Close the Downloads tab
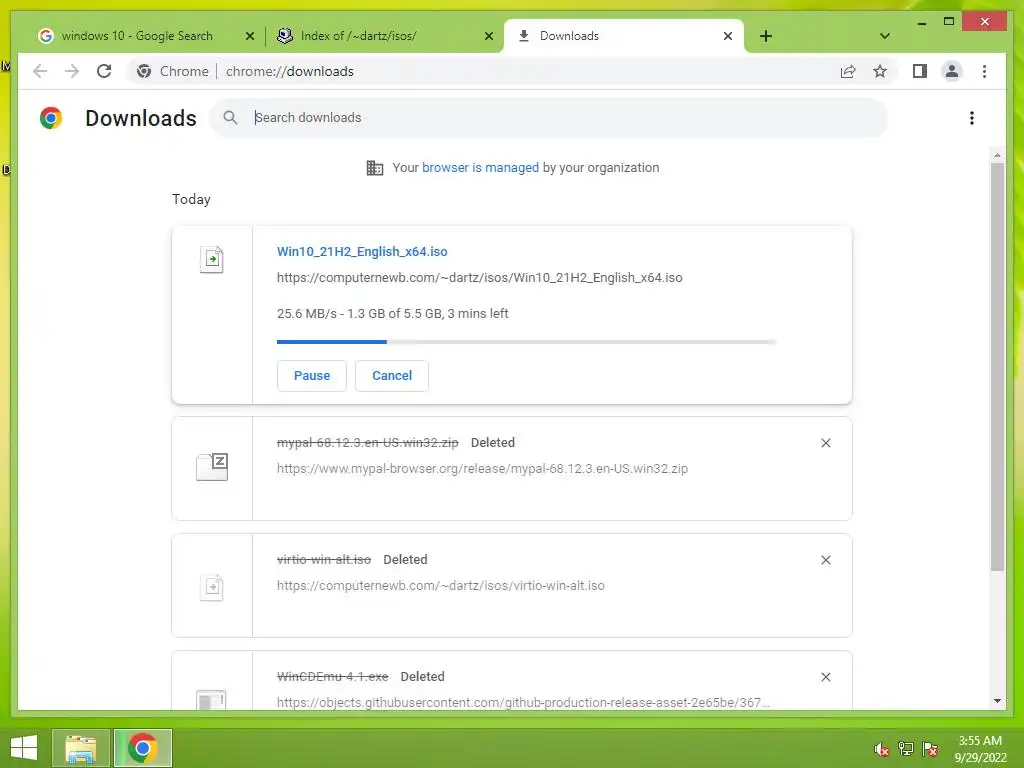Viewport: 1024px width, 768px height. (728, 36)
